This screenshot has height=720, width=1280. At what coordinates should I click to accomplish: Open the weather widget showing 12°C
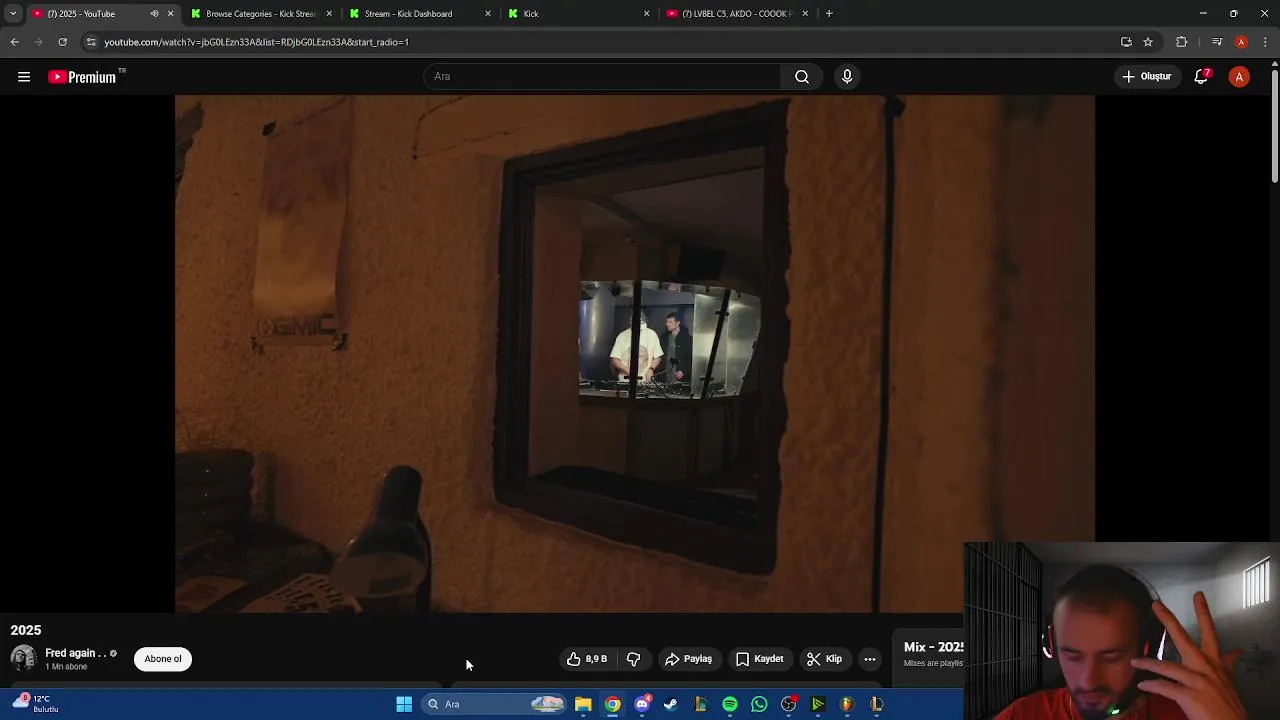(x=36, y=704)
